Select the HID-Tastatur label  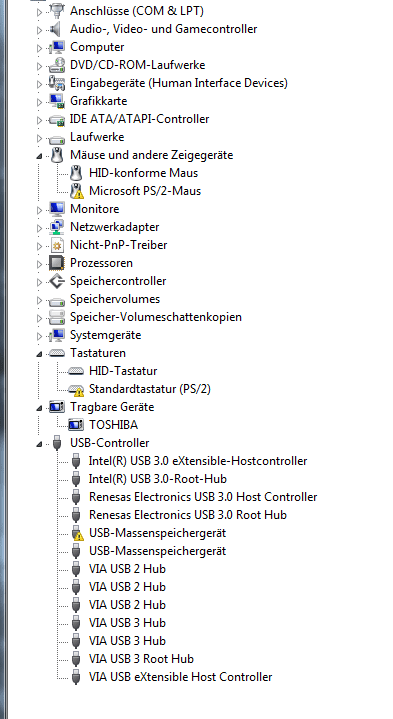pos(123,371)
